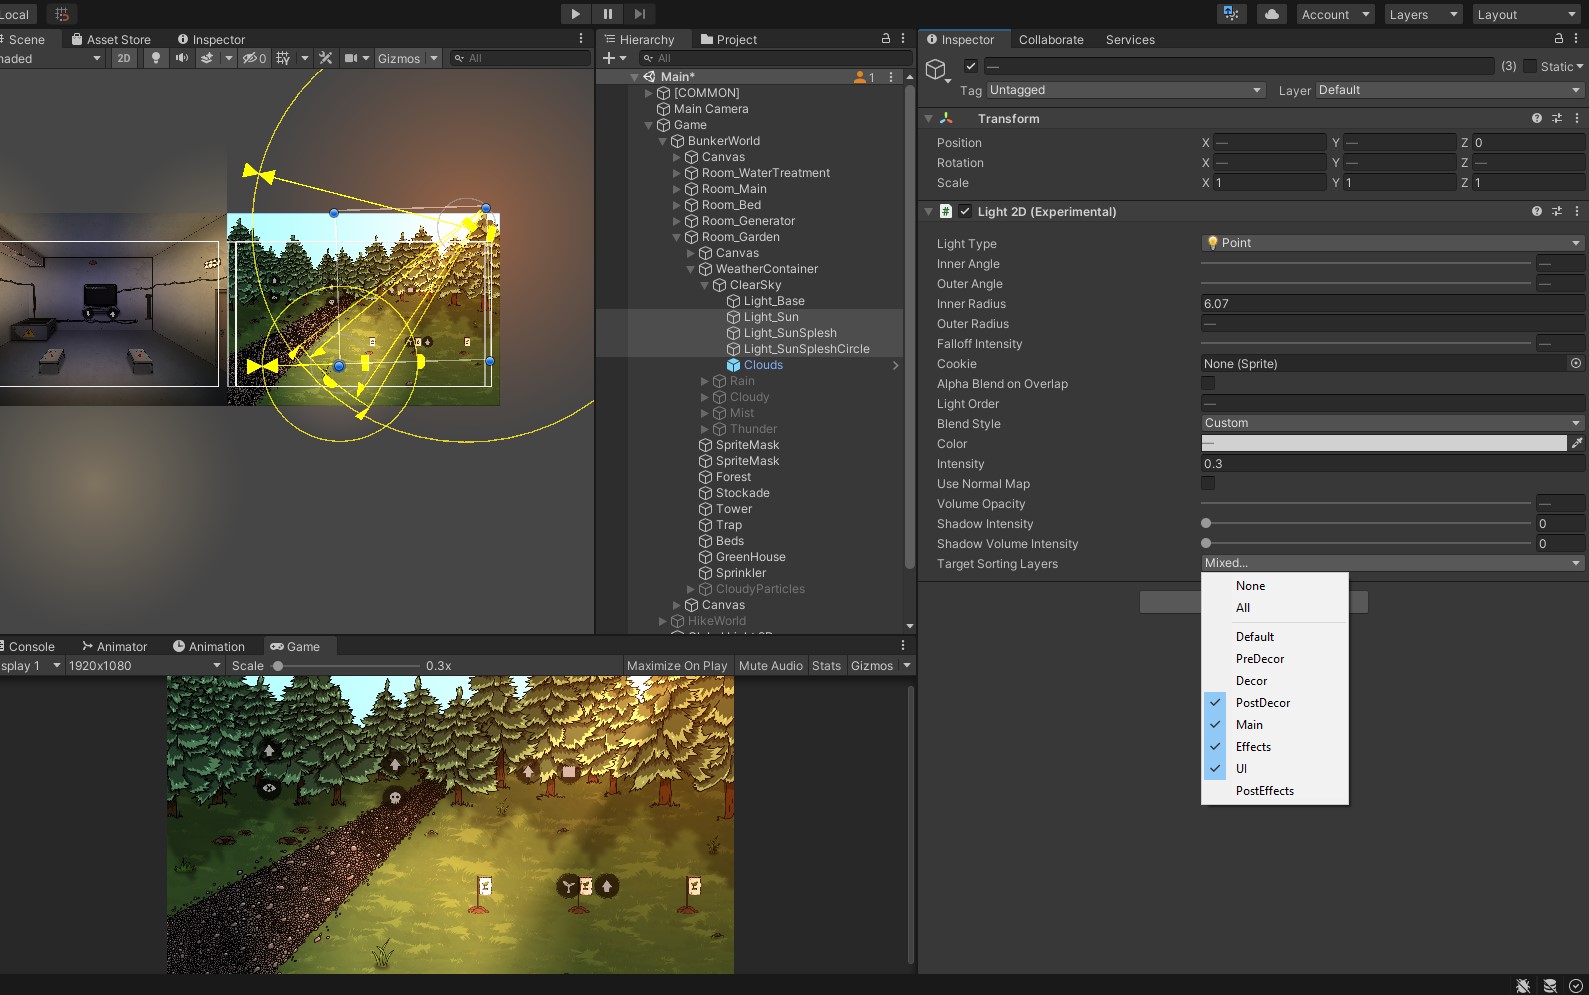This screenshot has height=995, width=1589.
Task: Open Hierarchy panel kebab menu
Action: tap(903, 38)
